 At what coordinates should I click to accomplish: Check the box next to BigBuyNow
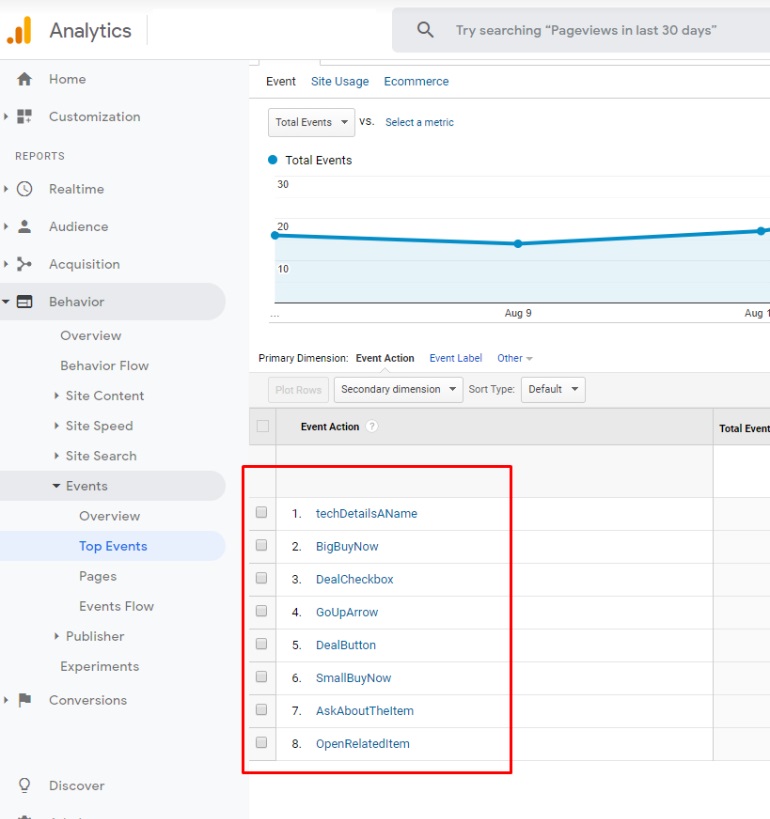click(262, 546)
